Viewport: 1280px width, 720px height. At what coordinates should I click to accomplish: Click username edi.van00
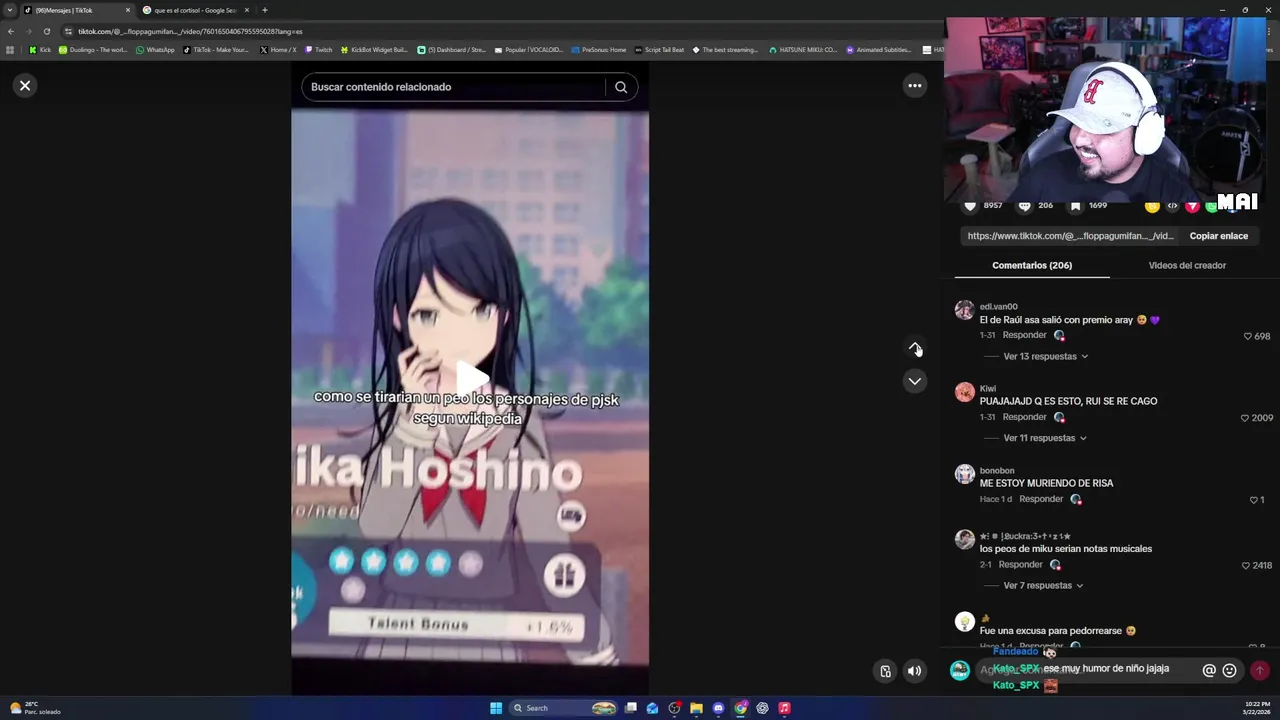pyautogui.click(x=998, y=307)
